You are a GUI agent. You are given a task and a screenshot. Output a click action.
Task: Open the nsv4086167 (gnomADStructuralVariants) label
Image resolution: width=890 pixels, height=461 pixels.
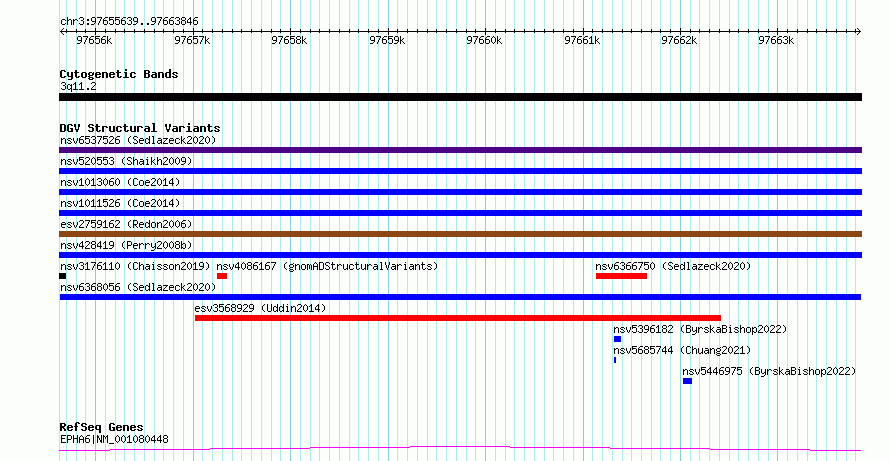click(328, 266)
